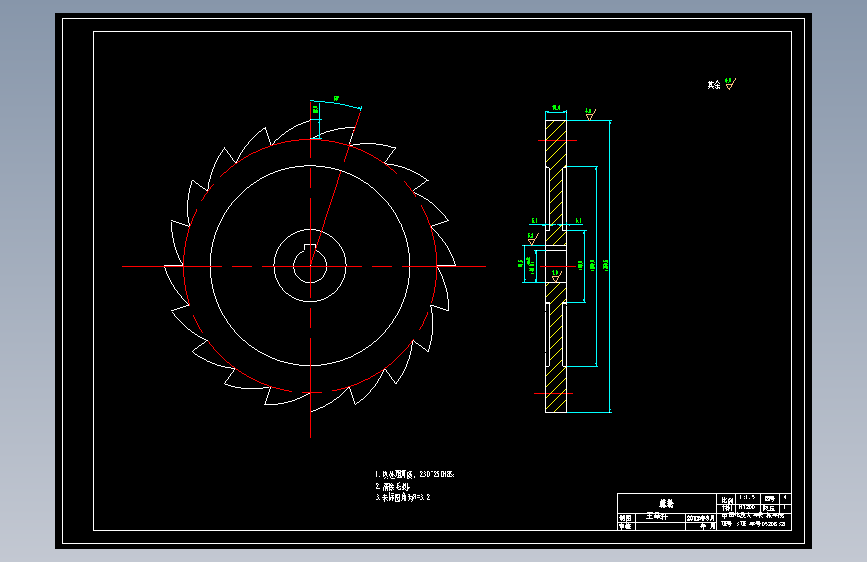This screenshot has width=867, height=562.
Task: Click the 制图 label in title block
Action: (625, 518)
